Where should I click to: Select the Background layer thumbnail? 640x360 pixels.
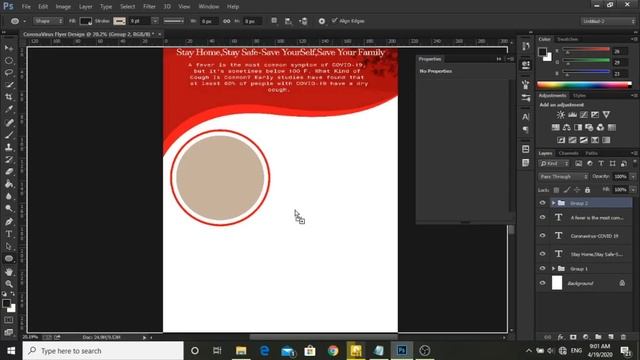click(557, 283)
